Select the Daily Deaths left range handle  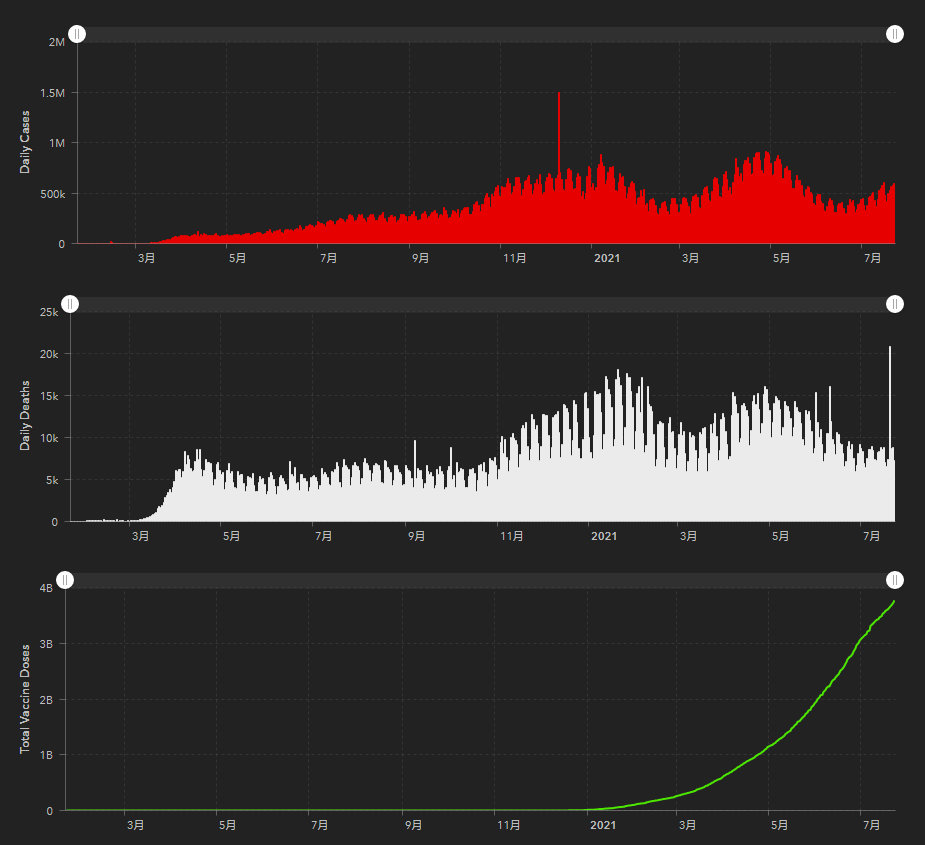pyautogui.click(x=70, y=304)
